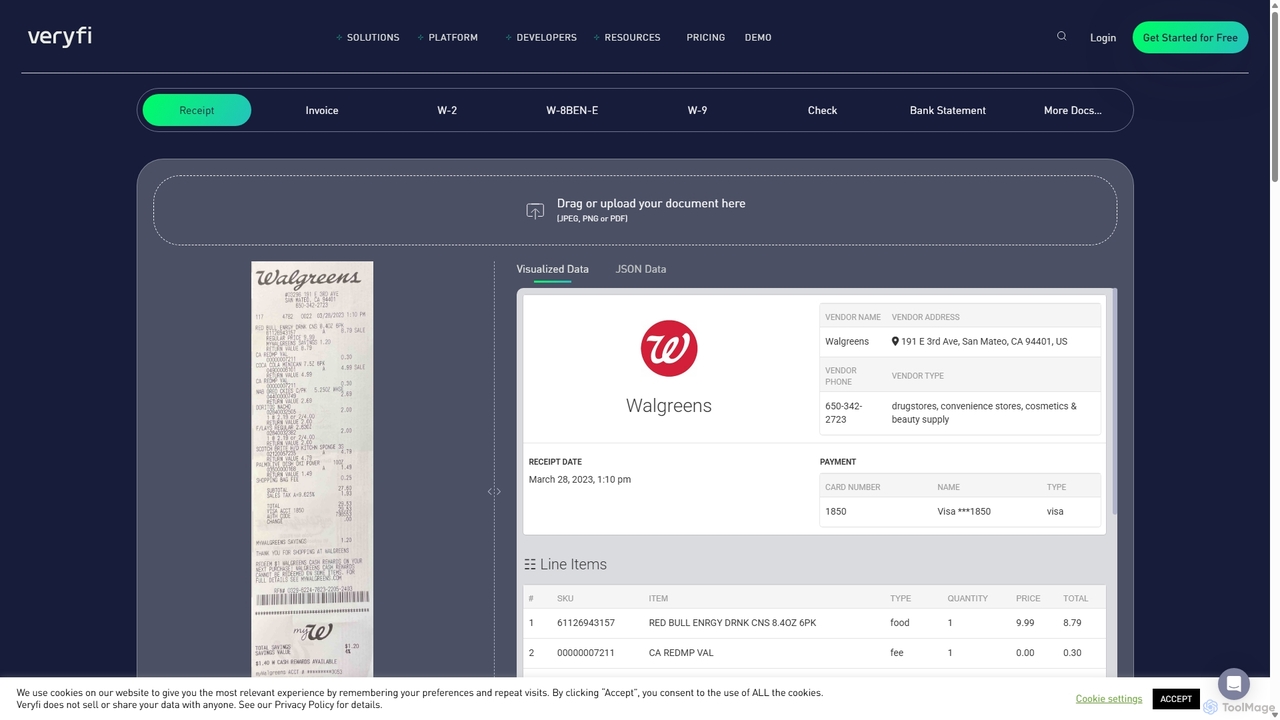The width and height of the screenshot is (1280, 720).
Task: Select the Invoice document tab
Action: (x=322, y=110)
